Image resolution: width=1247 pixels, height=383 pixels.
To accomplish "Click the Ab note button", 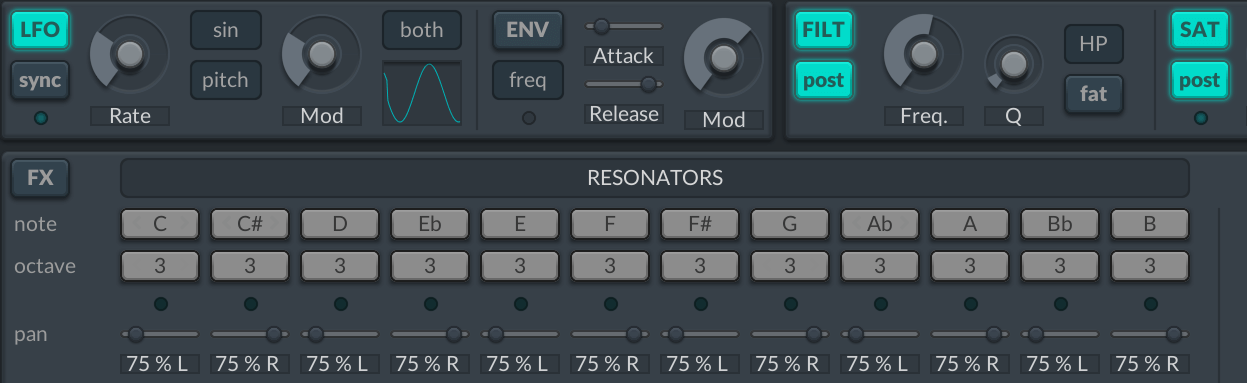I will (880, 225).
